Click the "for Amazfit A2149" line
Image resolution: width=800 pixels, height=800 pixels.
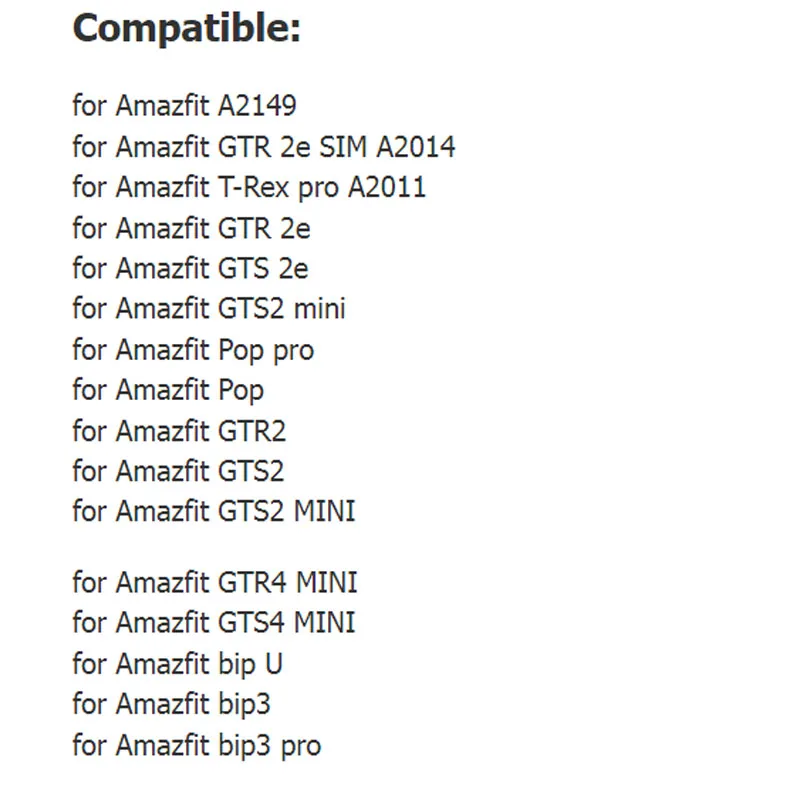[184, 105]
